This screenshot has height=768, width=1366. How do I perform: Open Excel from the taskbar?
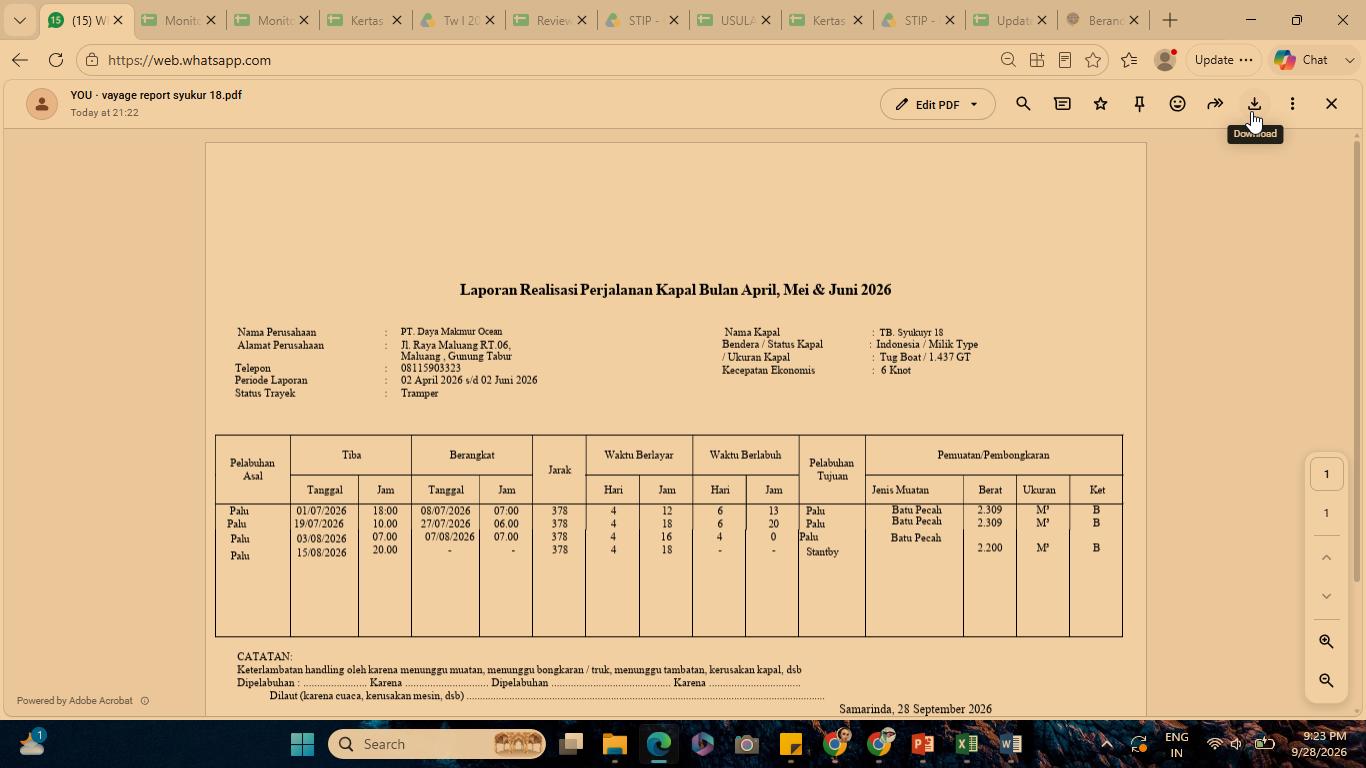(966, 744)
